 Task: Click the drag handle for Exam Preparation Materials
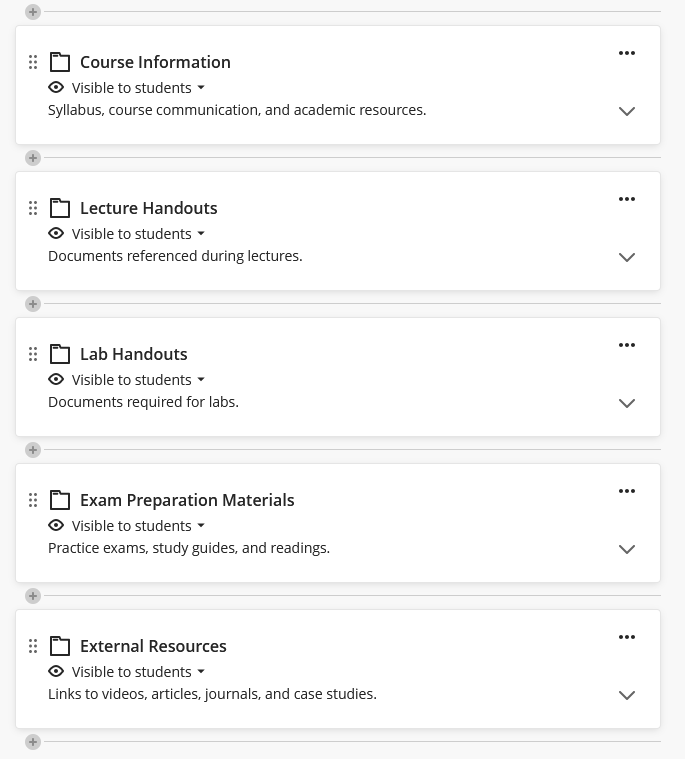click(x=33, y=500)
